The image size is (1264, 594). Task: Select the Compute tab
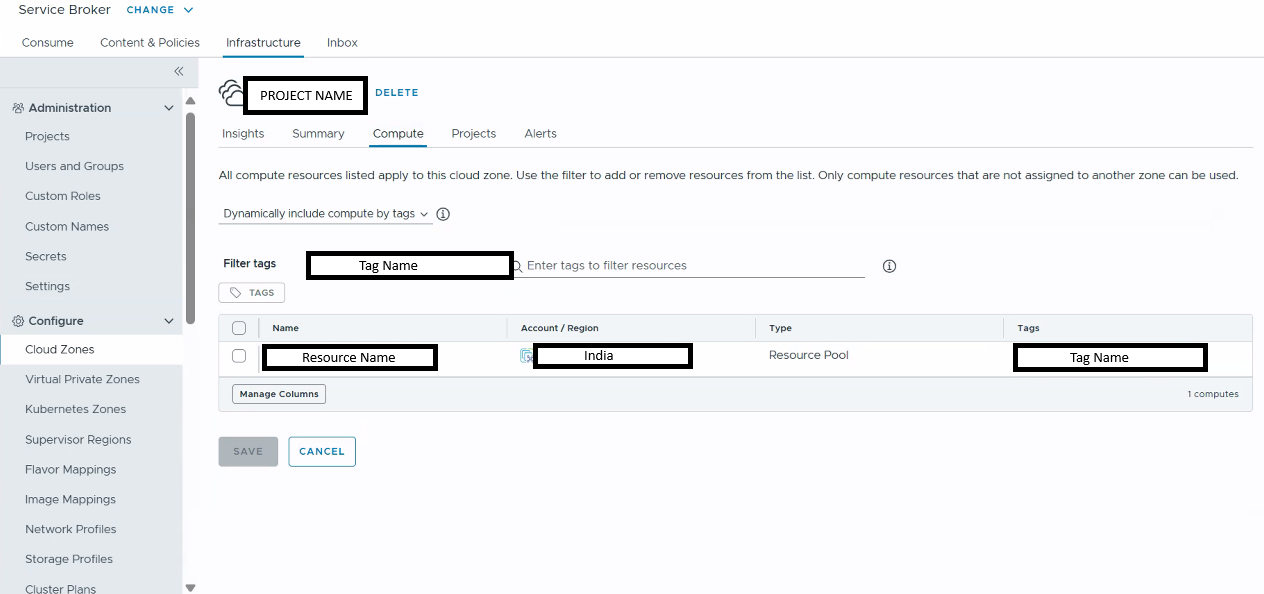(398, 134)
